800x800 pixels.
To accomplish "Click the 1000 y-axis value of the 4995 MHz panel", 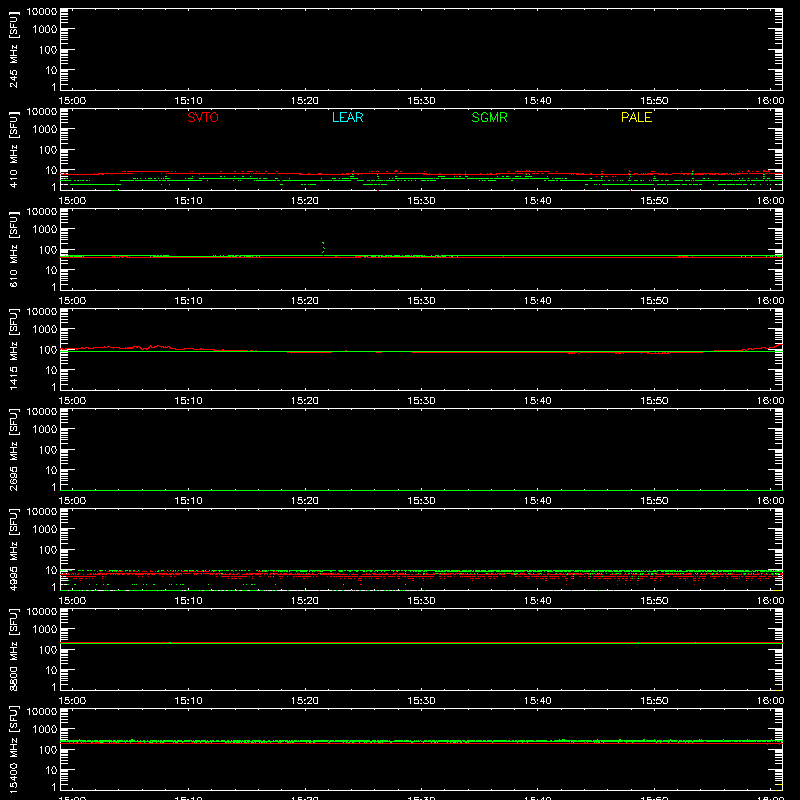I will pos(45,530).
